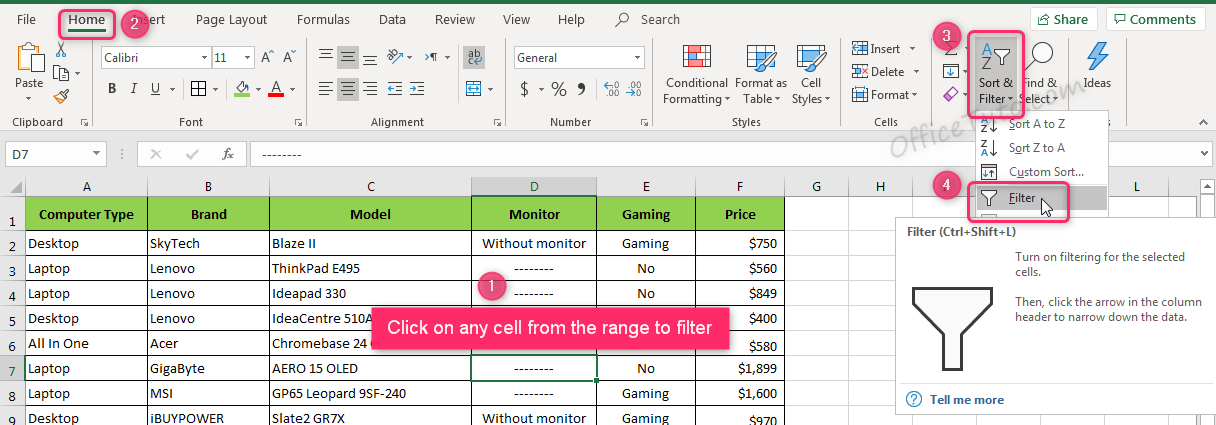Activate the Format Painter brush
The height and width of the screenshot is (425, 1216).
(62, 96)
